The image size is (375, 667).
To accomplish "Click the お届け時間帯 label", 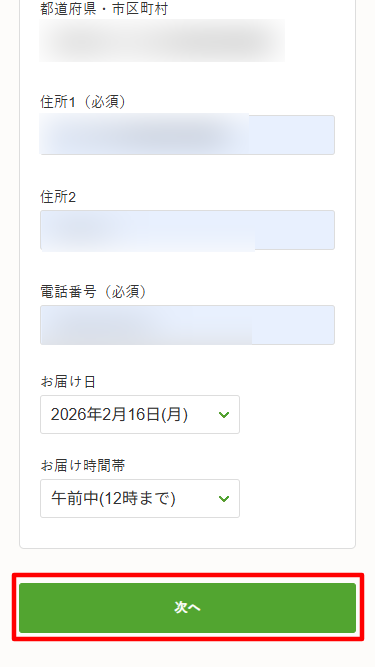I will (x=83, y=466).
